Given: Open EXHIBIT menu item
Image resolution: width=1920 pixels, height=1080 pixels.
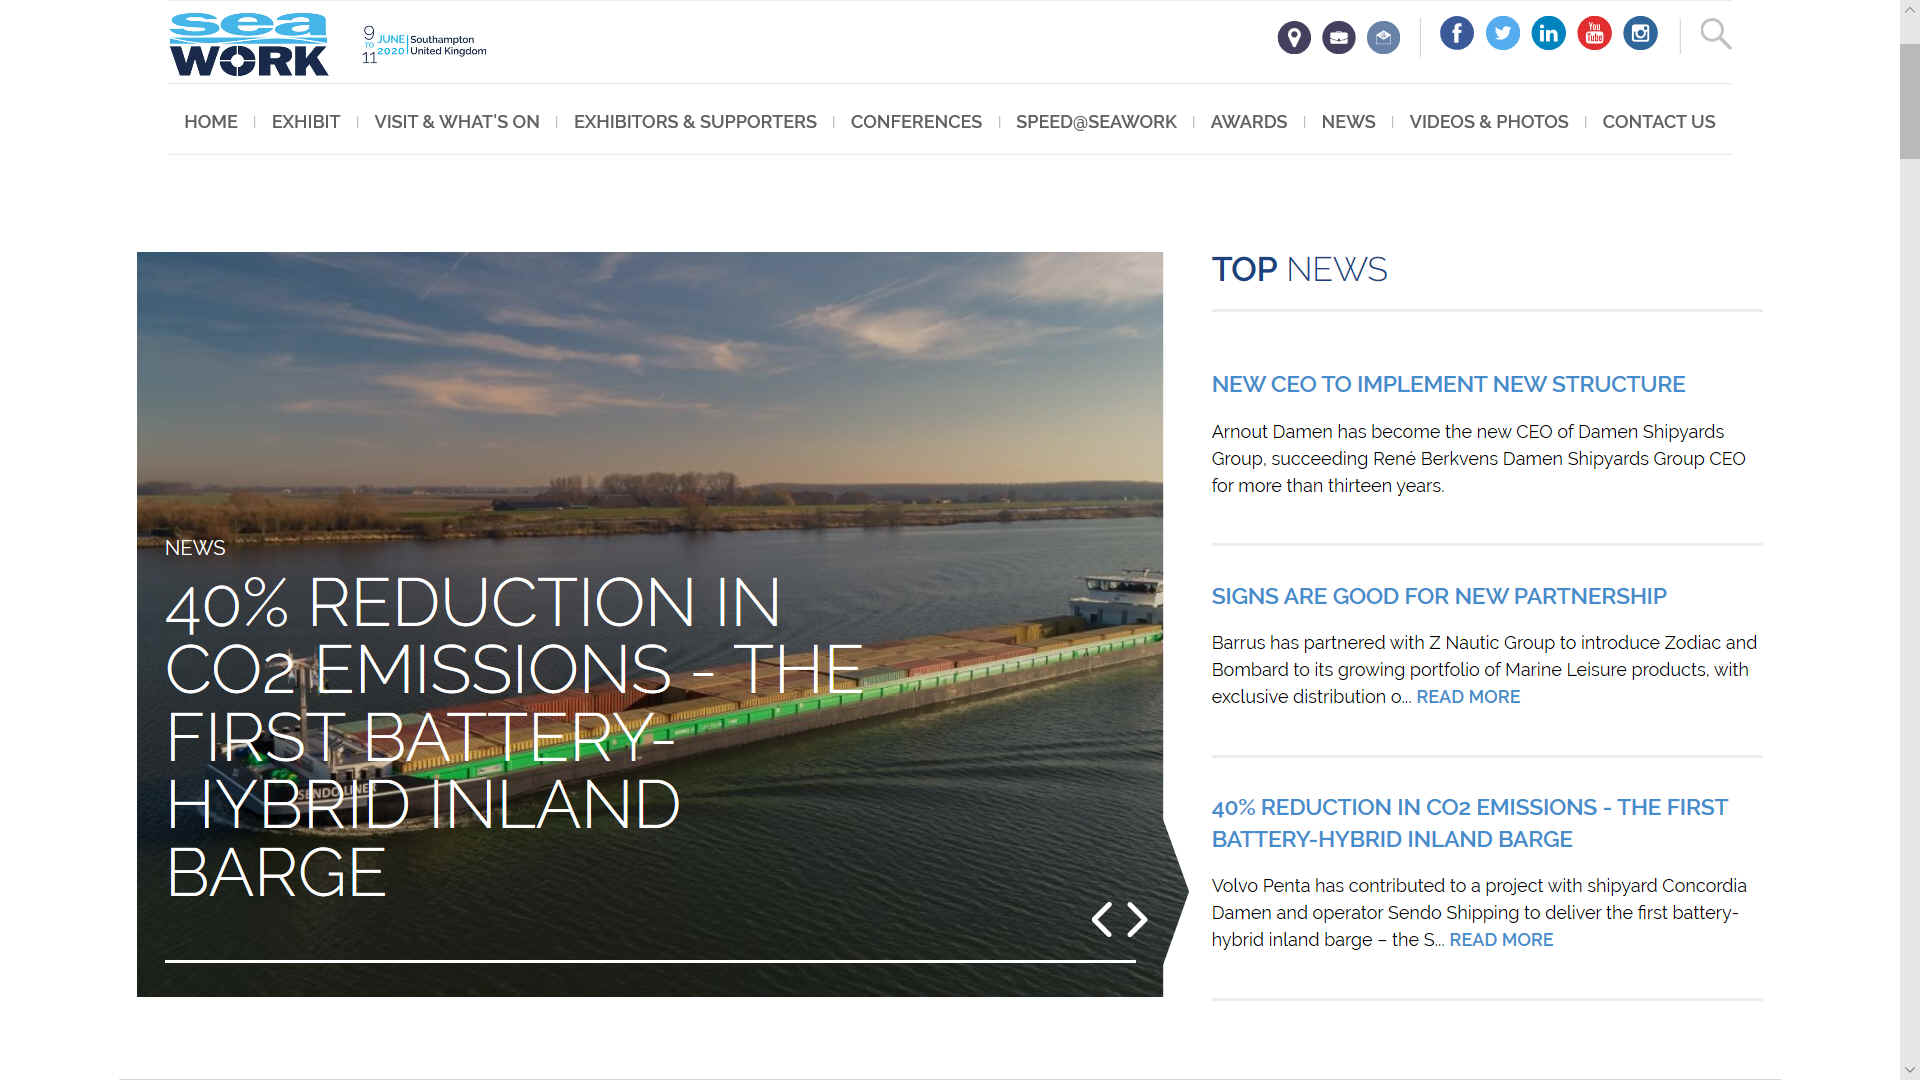Looking at the screenshot, I should click(306, 122).
